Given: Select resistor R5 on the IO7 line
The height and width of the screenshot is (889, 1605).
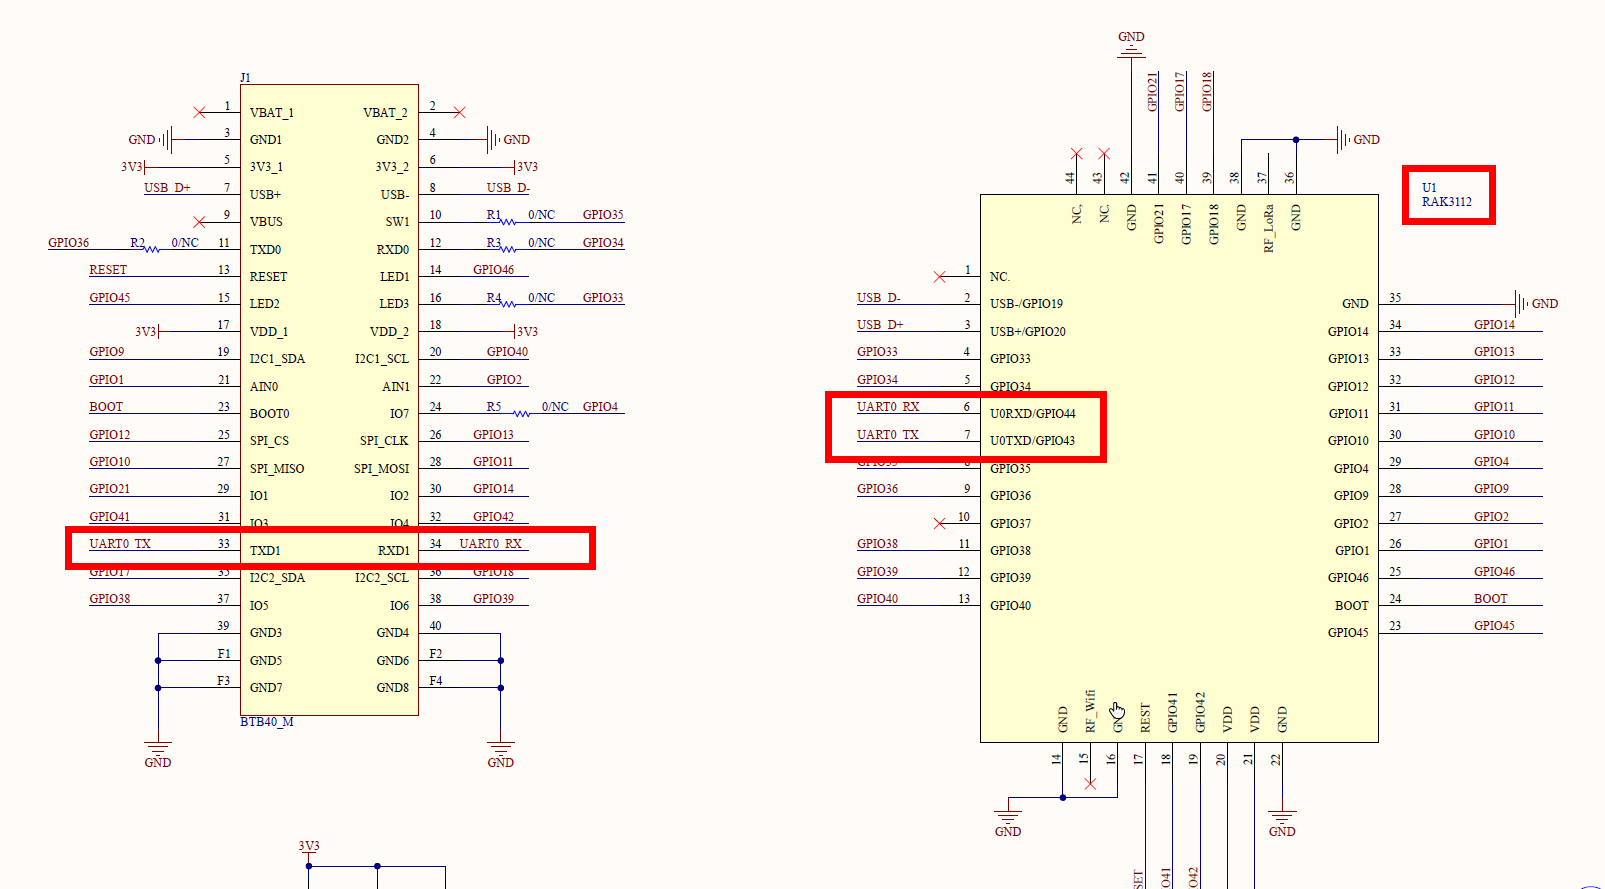Looking at the screenshot, I should tap(520, 412).
